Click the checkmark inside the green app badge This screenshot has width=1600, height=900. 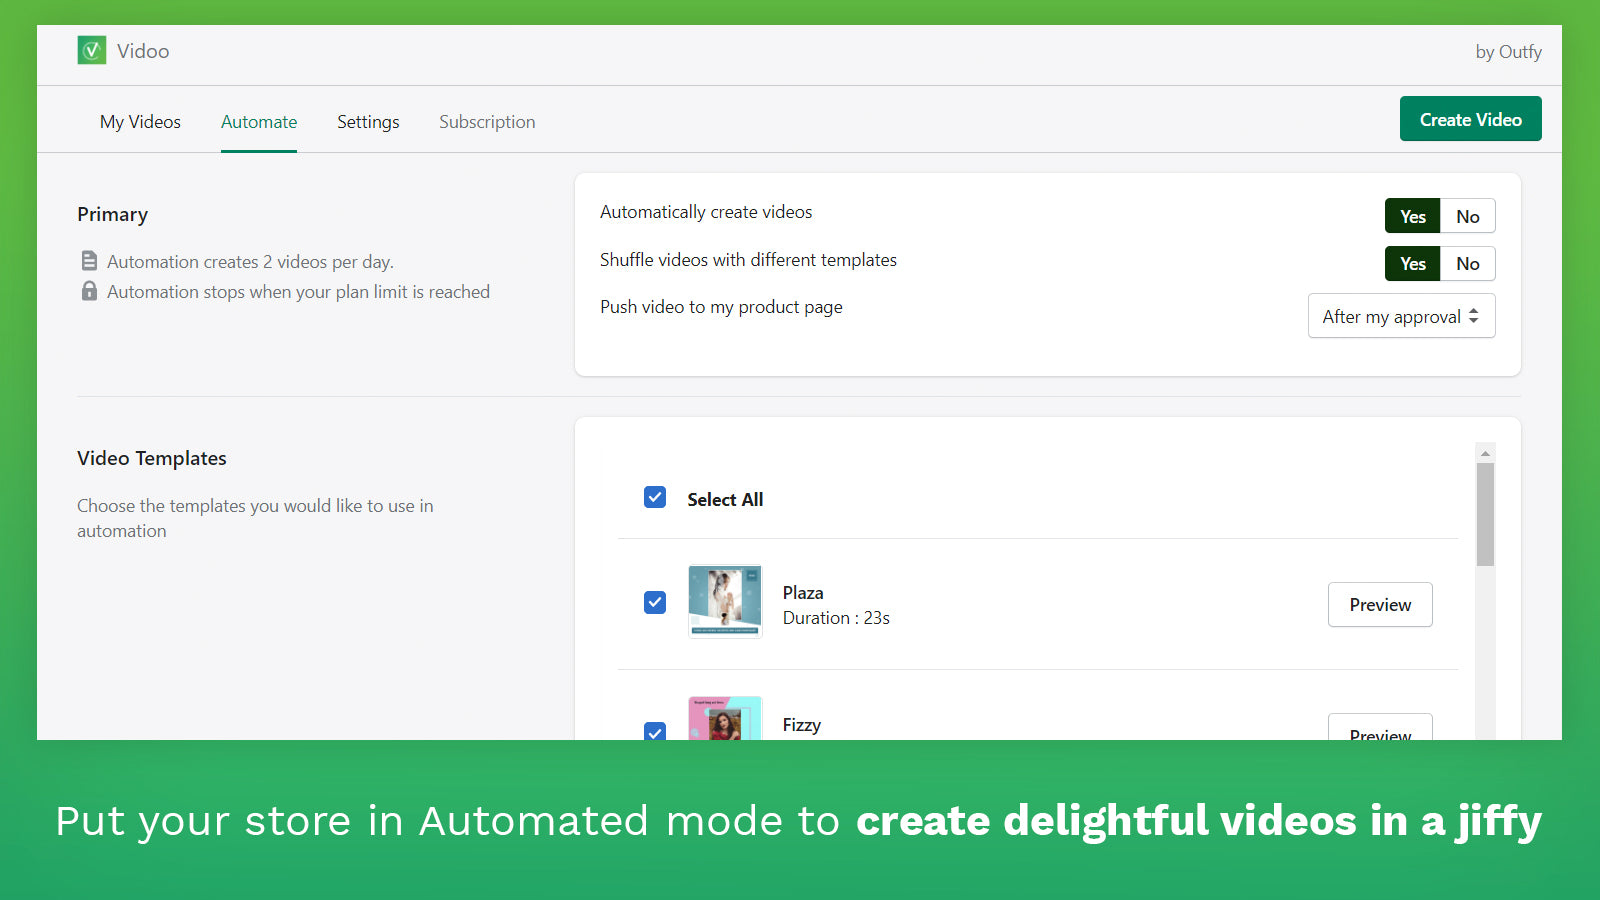point(91,49)
